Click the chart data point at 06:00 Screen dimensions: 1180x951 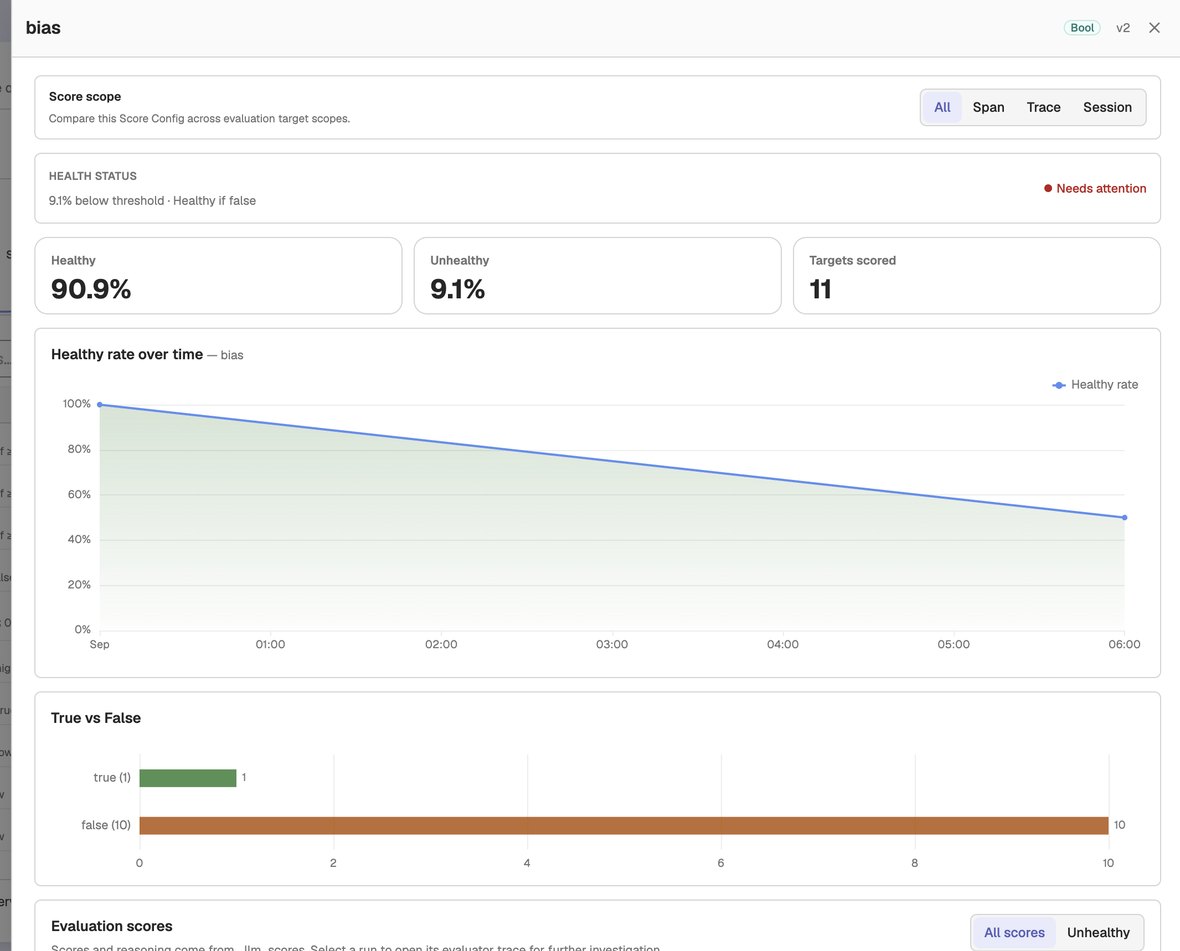pos(1124,518)
